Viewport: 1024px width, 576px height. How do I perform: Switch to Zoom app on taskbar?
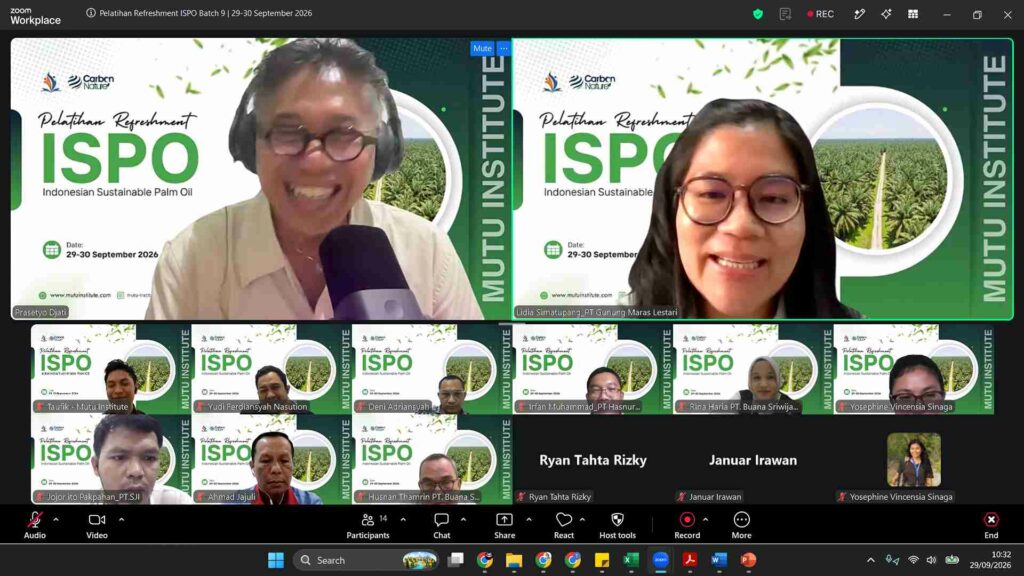(660, 560)
